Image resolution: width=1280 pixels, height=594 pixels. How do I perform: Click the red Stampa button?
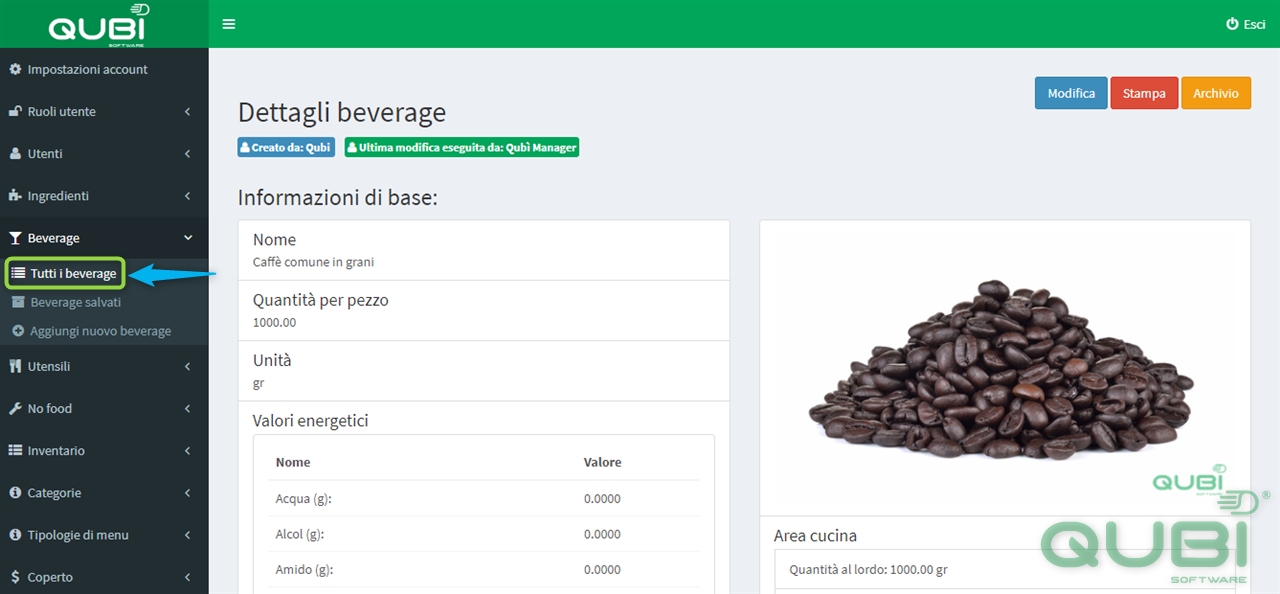pyautogui.click(x=1144, y=93)
